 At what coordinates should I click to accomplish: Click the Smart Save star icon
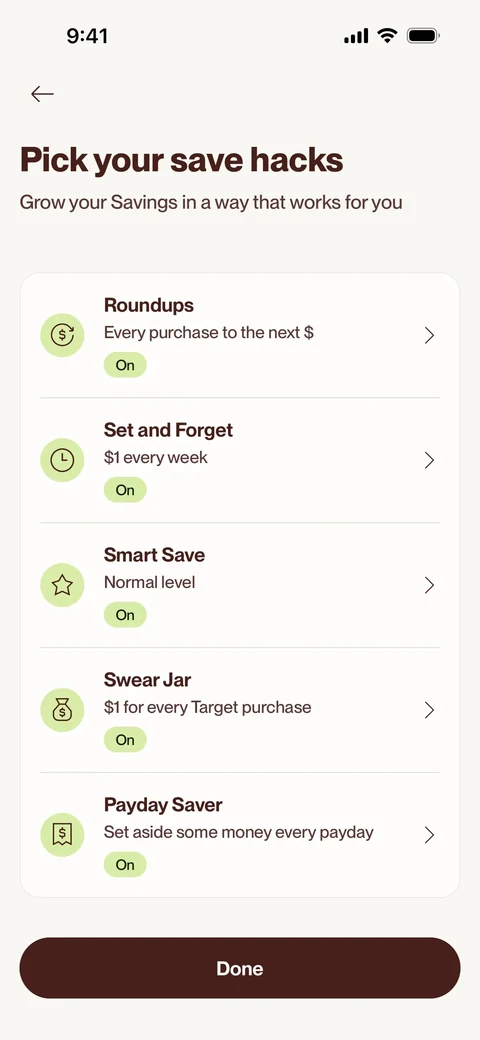62,585
